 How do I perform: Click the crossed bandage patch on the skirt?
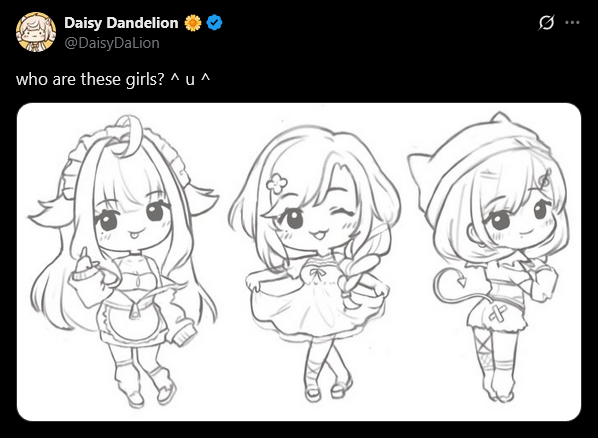point(499,314)
